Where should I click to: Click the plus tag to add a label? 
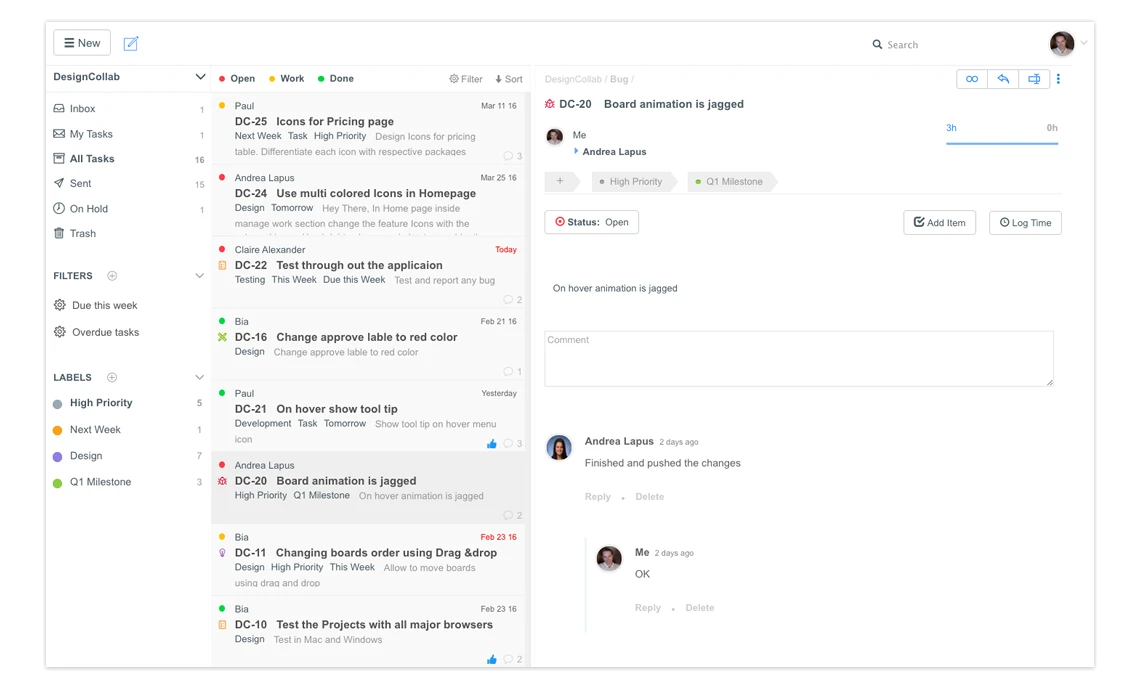click(560, 182)
